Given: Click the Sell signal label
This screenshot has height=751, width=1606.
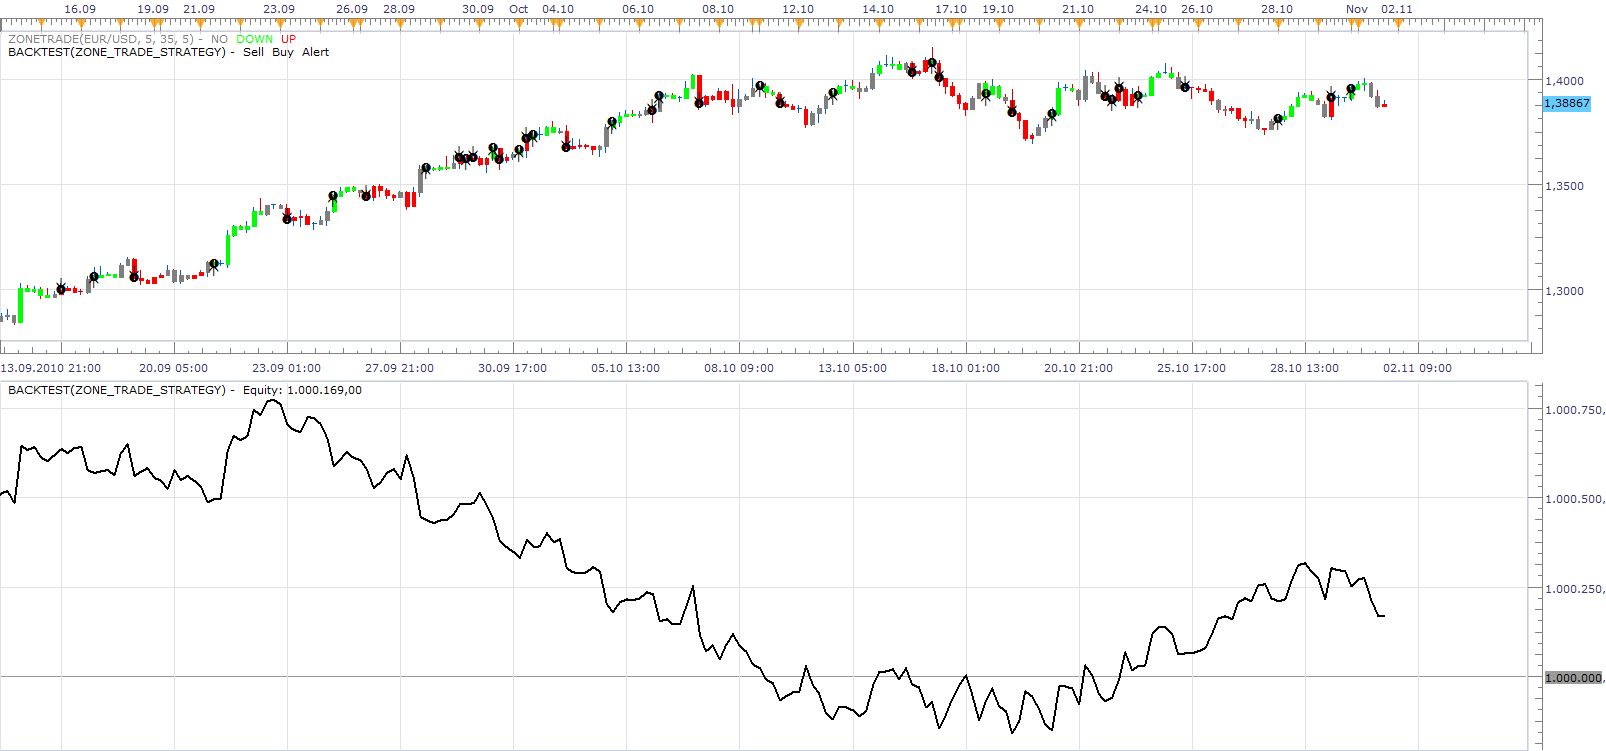Looking at the screenshot, I should [x=254, y=52].
